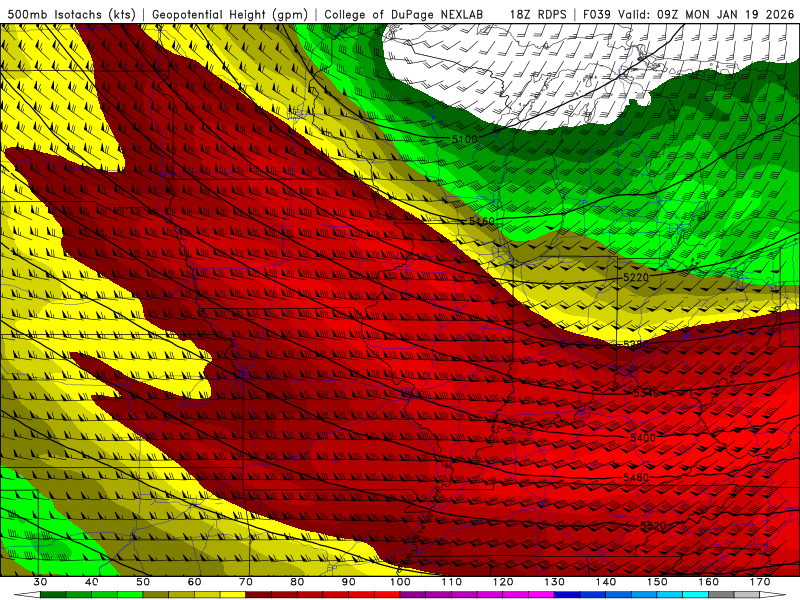Click the 140 value on the color scale
The width and height of the screenshot is (800, 600).
(606, 582)
